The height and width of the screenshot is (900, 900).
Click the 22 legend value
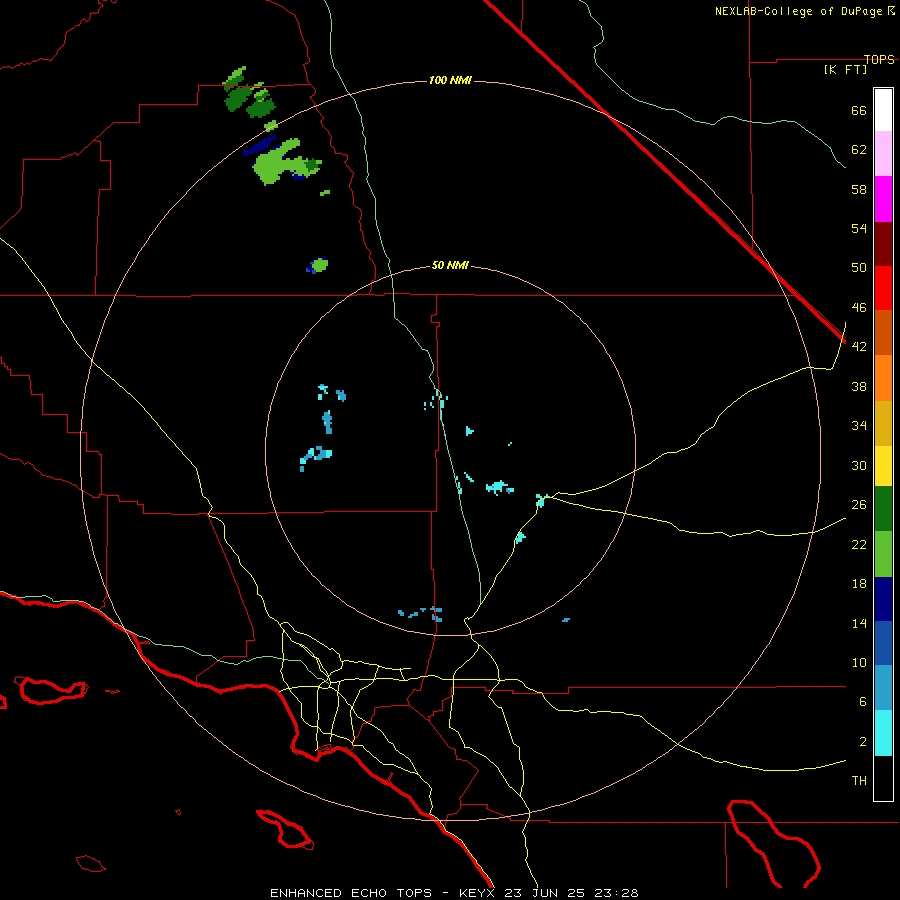(x=859, y=544)
